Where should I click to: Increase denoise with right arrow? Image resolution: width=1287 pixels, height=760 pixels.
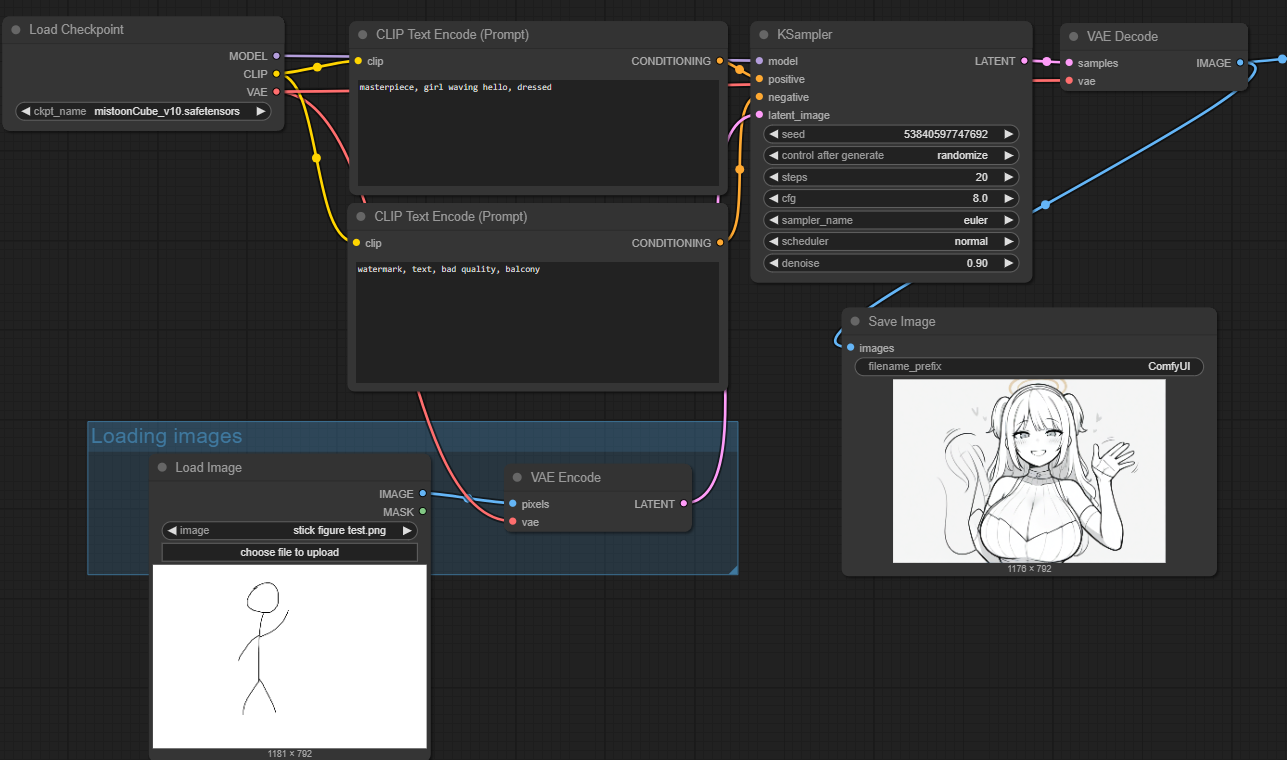[1009, 264]
